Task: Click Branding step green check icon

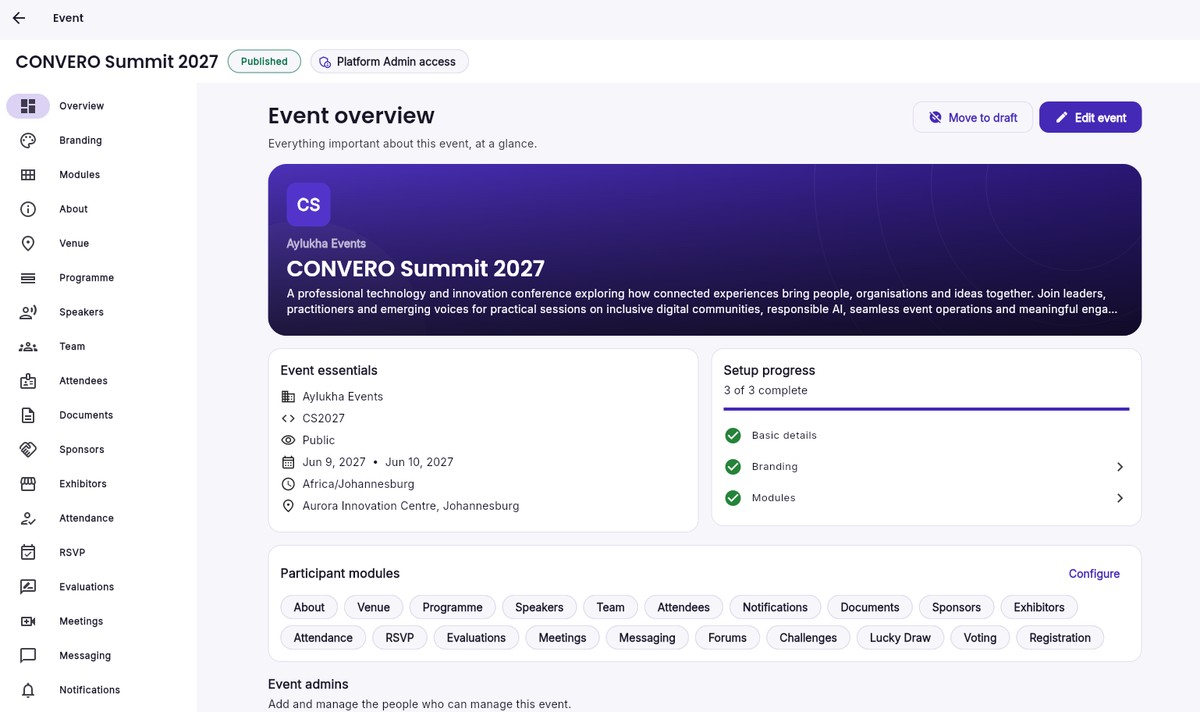Action: (733, 467)
